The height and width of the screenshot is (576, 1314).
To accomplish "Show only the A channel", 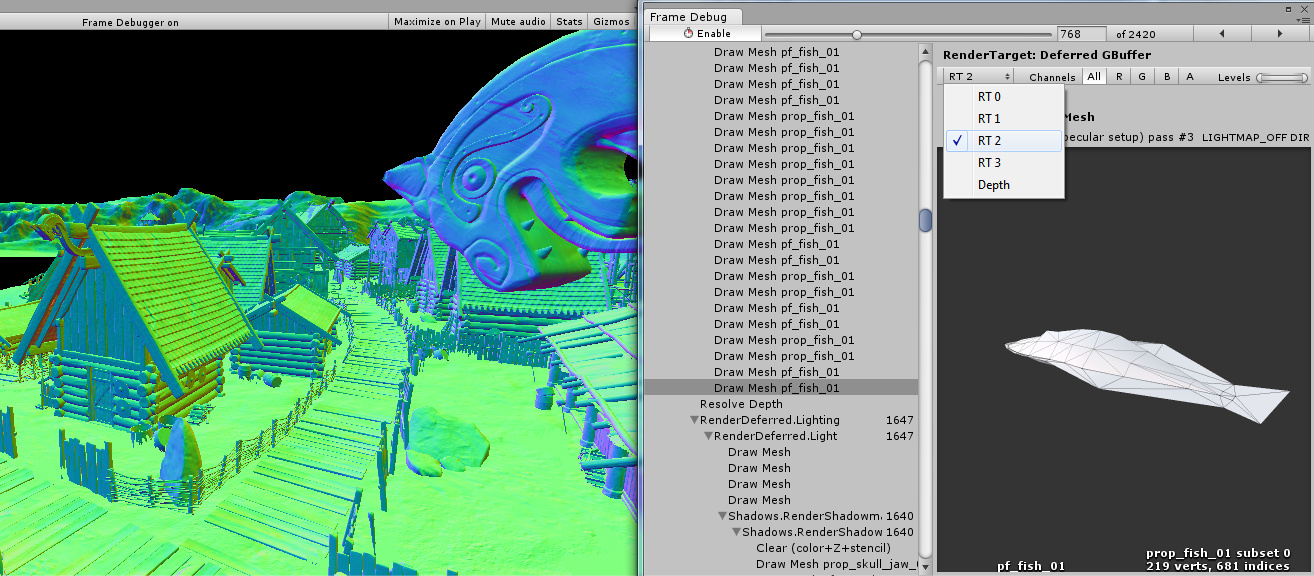I will 1189,77.
